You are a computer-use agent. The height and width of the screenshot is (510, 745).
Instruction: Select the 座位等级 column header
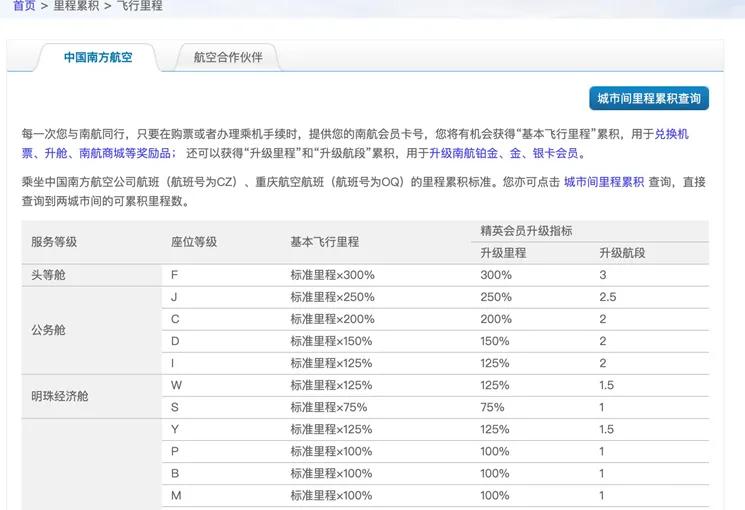[194, 242]
